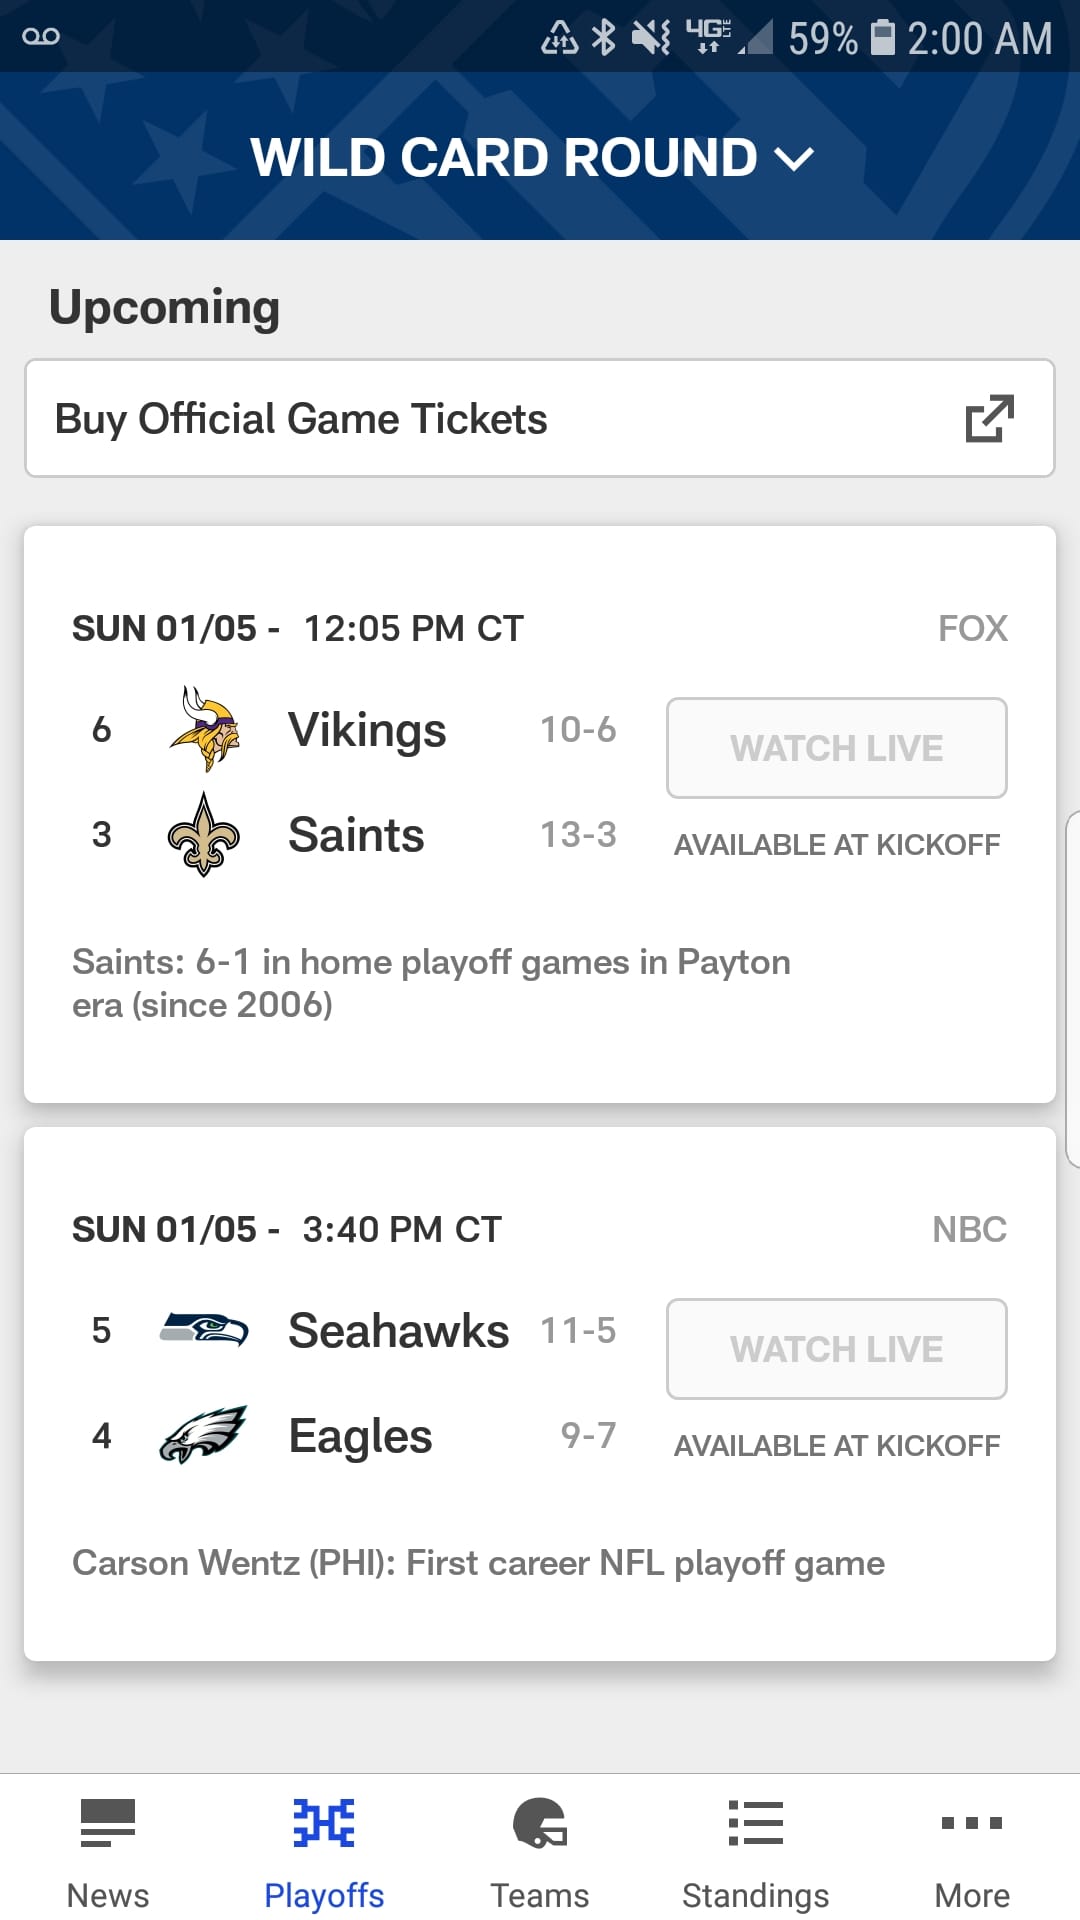Open Buy Official Game Tickets
Image resolution: width=1080 pixels, height=1920 pixels.
pos(540,418)
